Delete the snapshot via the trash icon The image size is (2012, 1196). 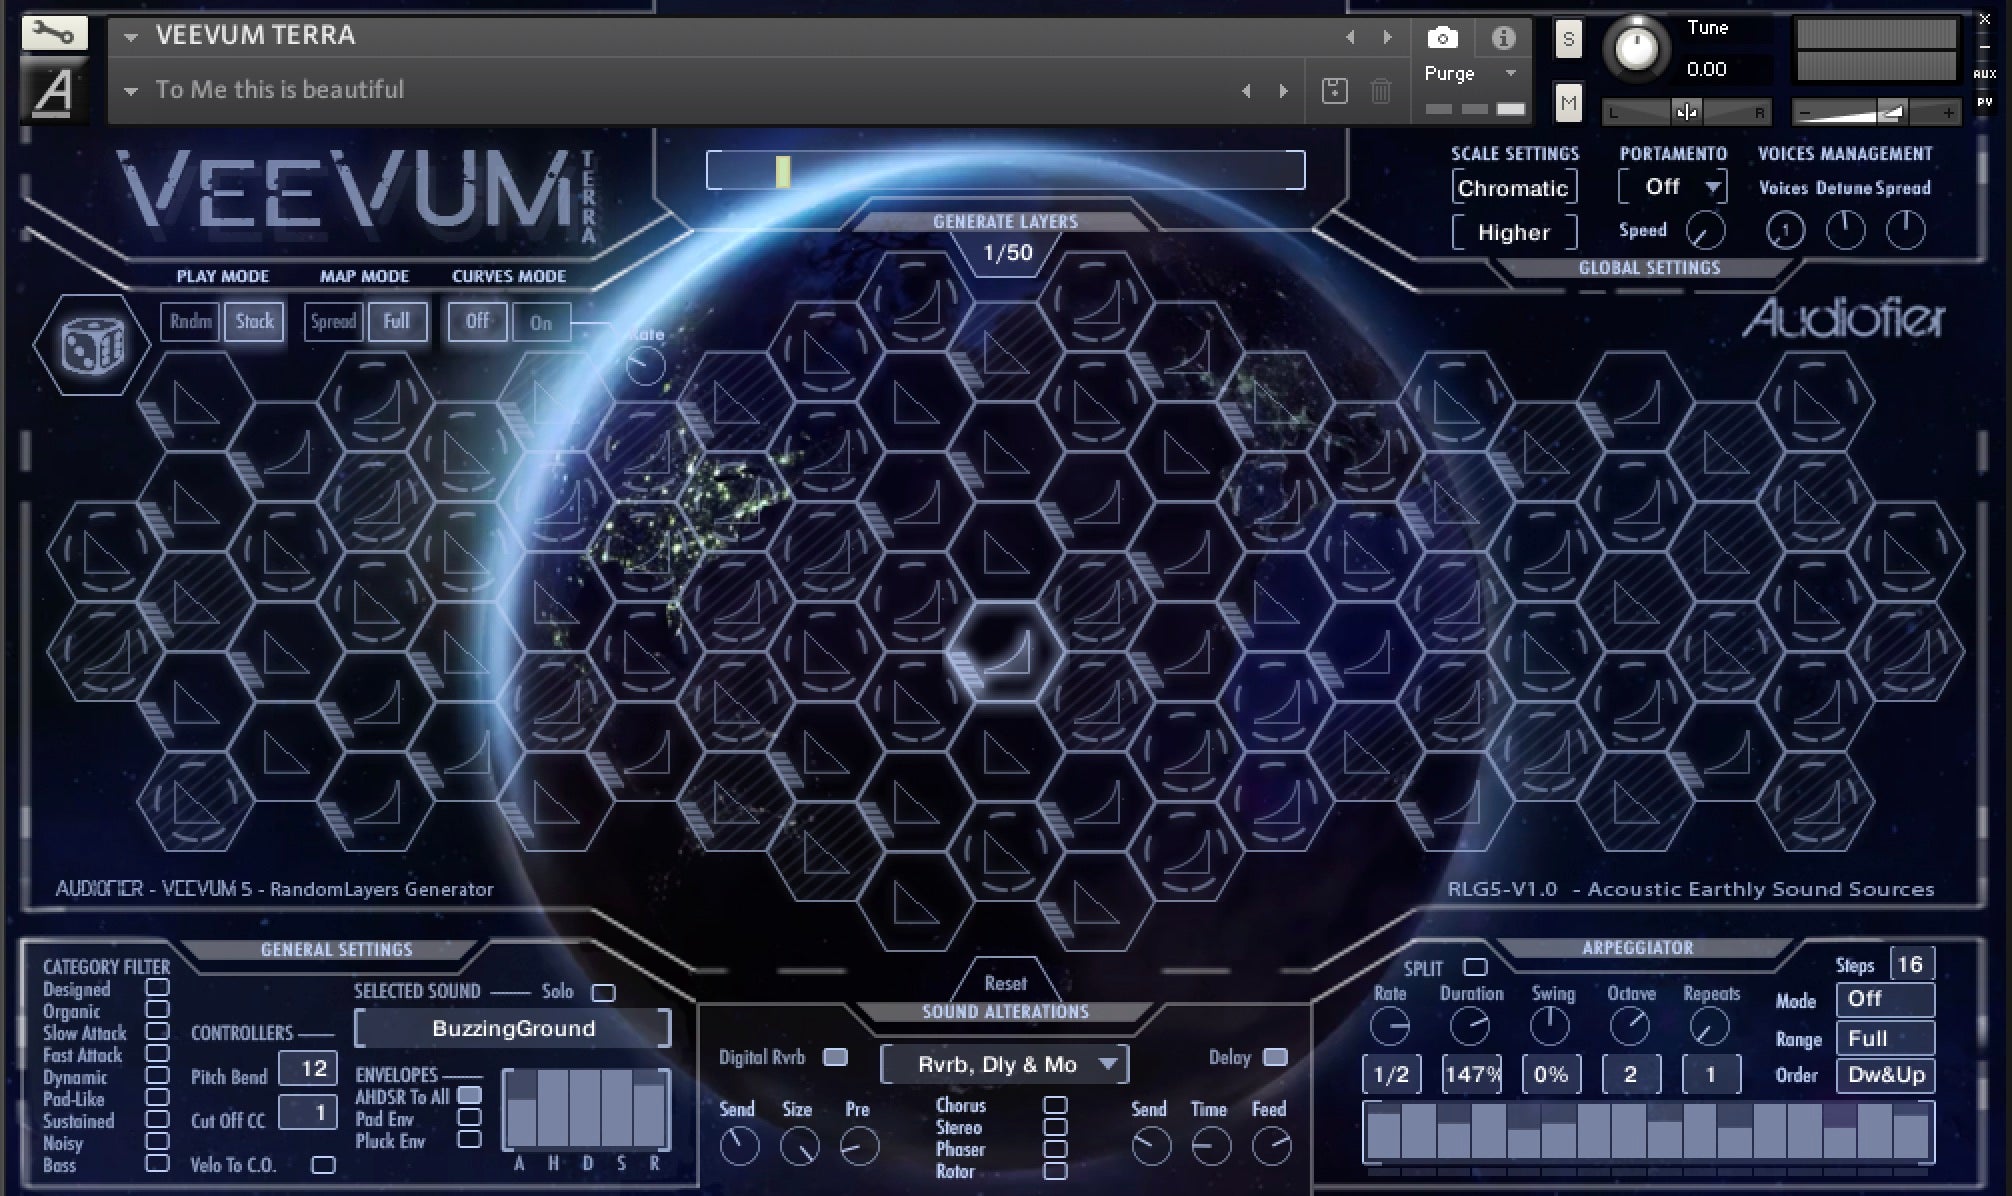[x=1380, y=90]
